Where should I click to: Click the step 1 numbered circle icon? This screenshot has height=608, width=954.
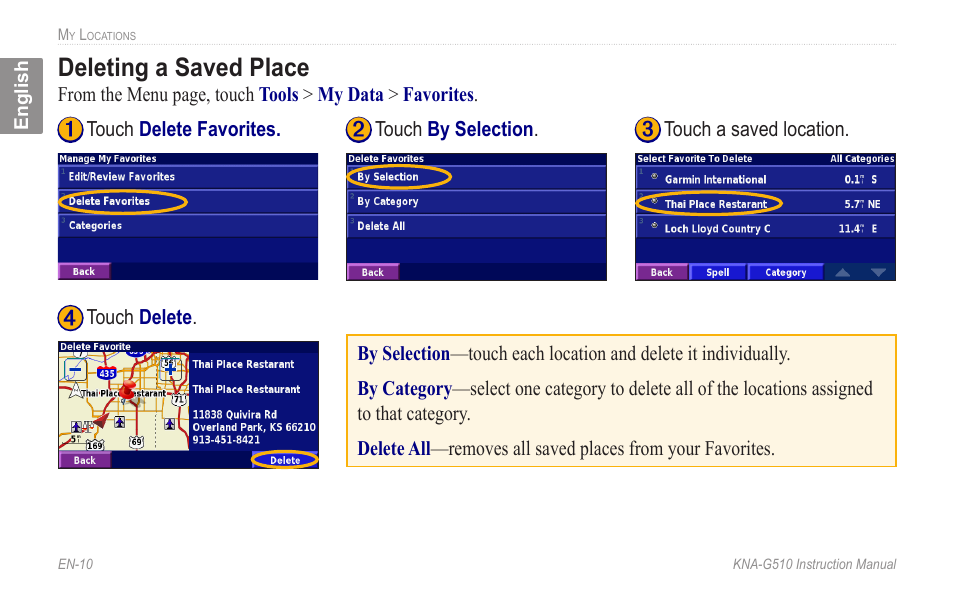click(x=70, y=129)
